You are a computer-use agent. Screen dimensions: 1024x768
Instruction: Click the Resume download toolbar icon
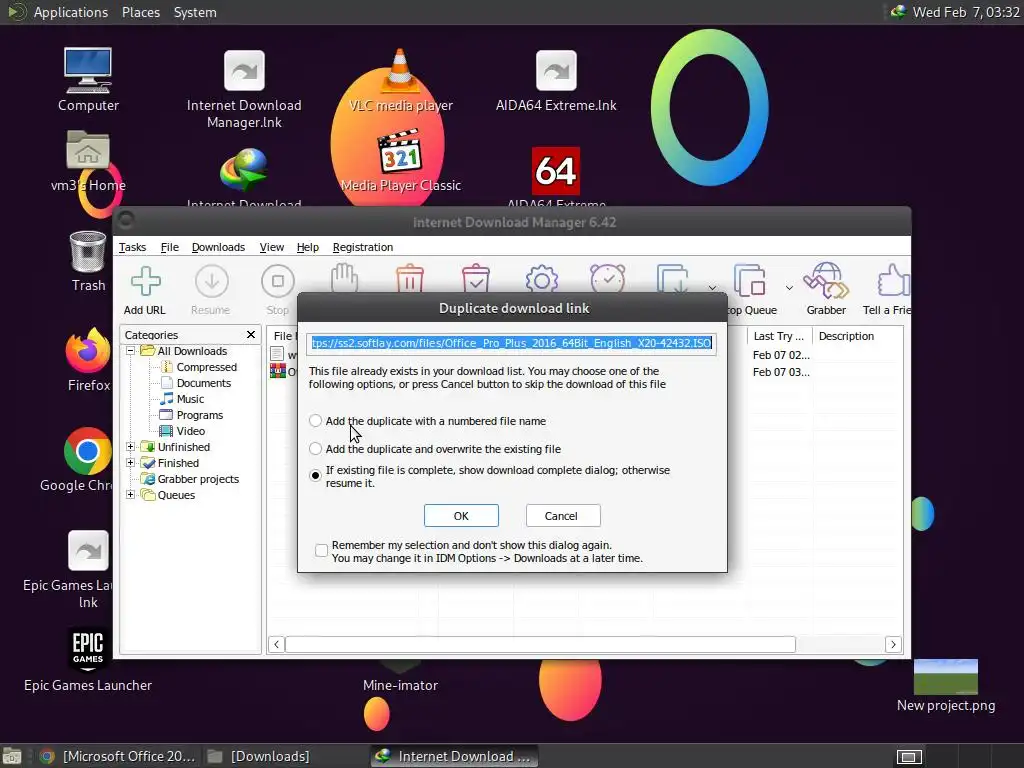tap(212, 282)
